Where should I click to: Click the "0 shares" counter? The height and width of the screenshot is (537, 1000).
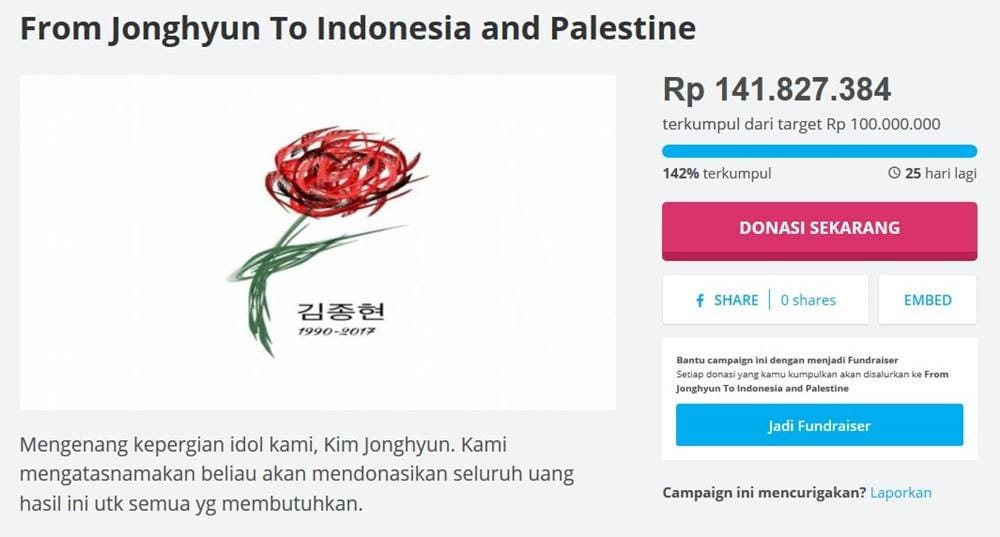pyautogui.click(x=808, y=300)
